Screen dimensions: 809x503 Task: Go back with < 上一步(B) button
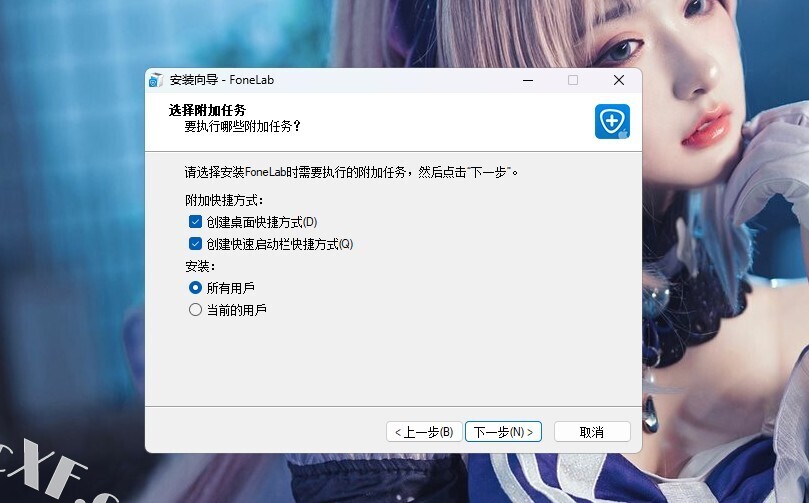423,432
